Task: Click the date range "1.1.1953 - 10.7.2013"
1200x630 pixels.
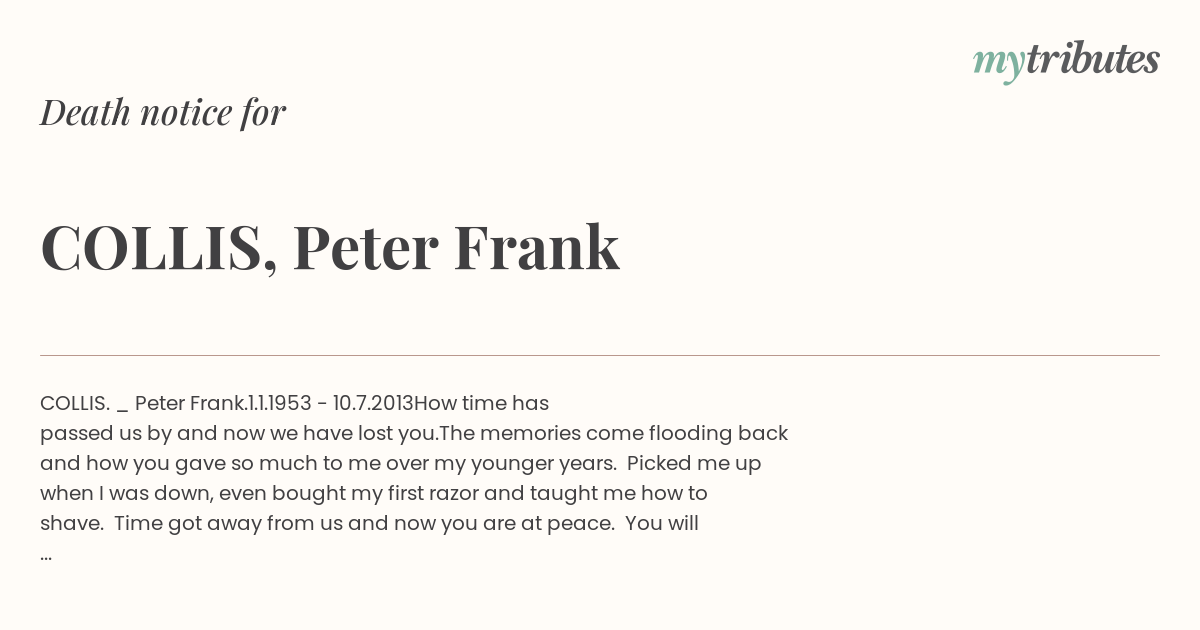Action: pos(330,403)
